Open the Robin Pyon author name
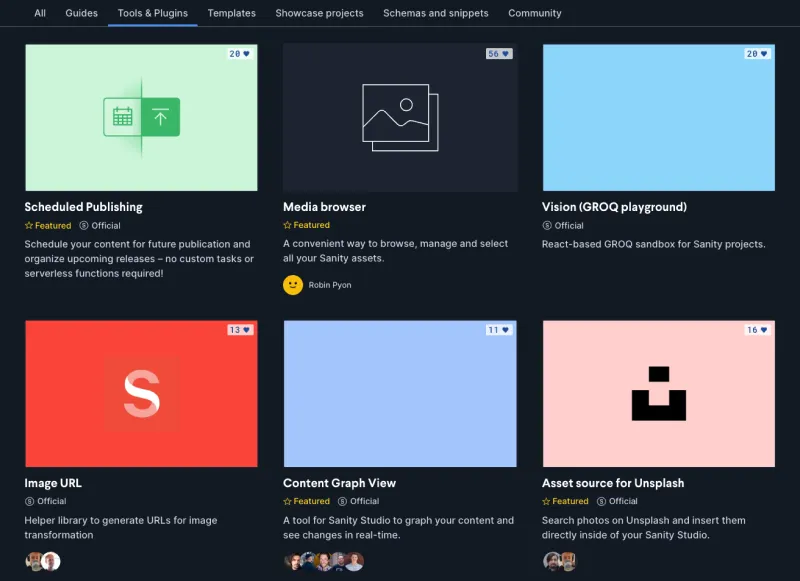The height and width of the screenshot is (581, 800). (330, 285)
